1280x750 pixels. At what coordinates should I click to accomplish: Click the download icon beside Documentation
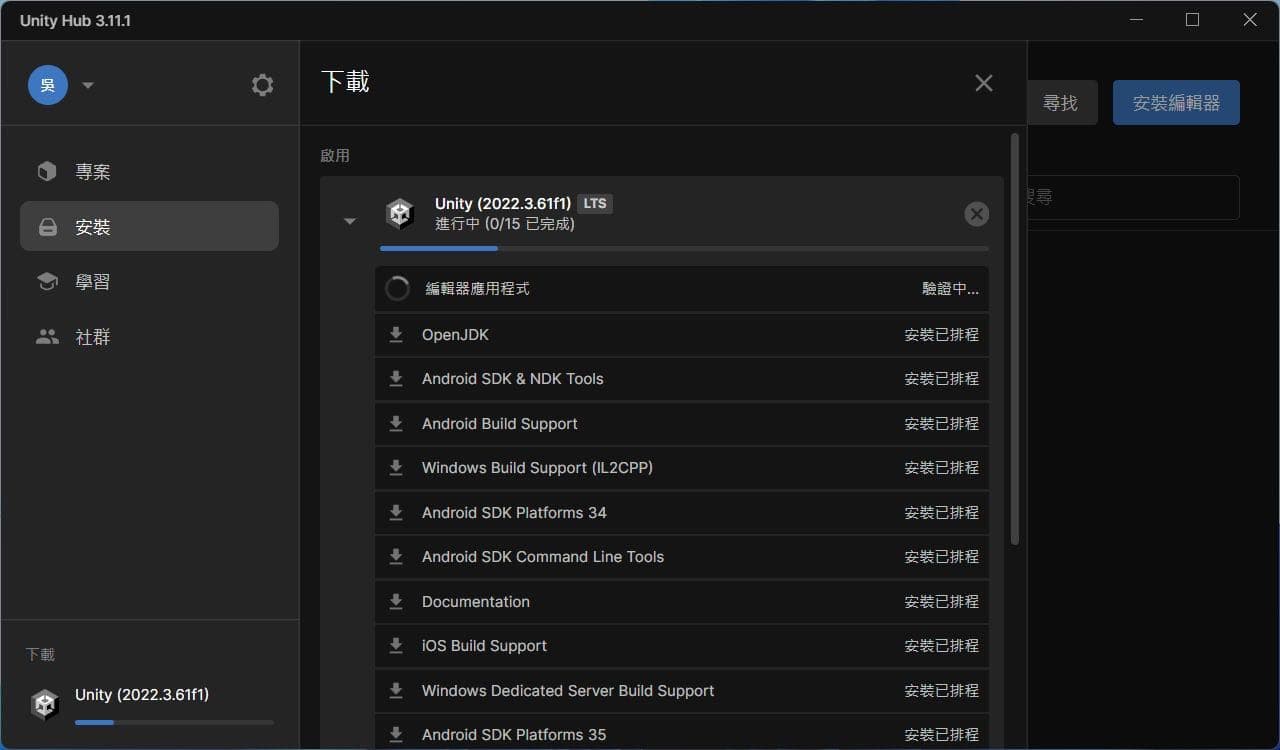click(x=396, y=601)
